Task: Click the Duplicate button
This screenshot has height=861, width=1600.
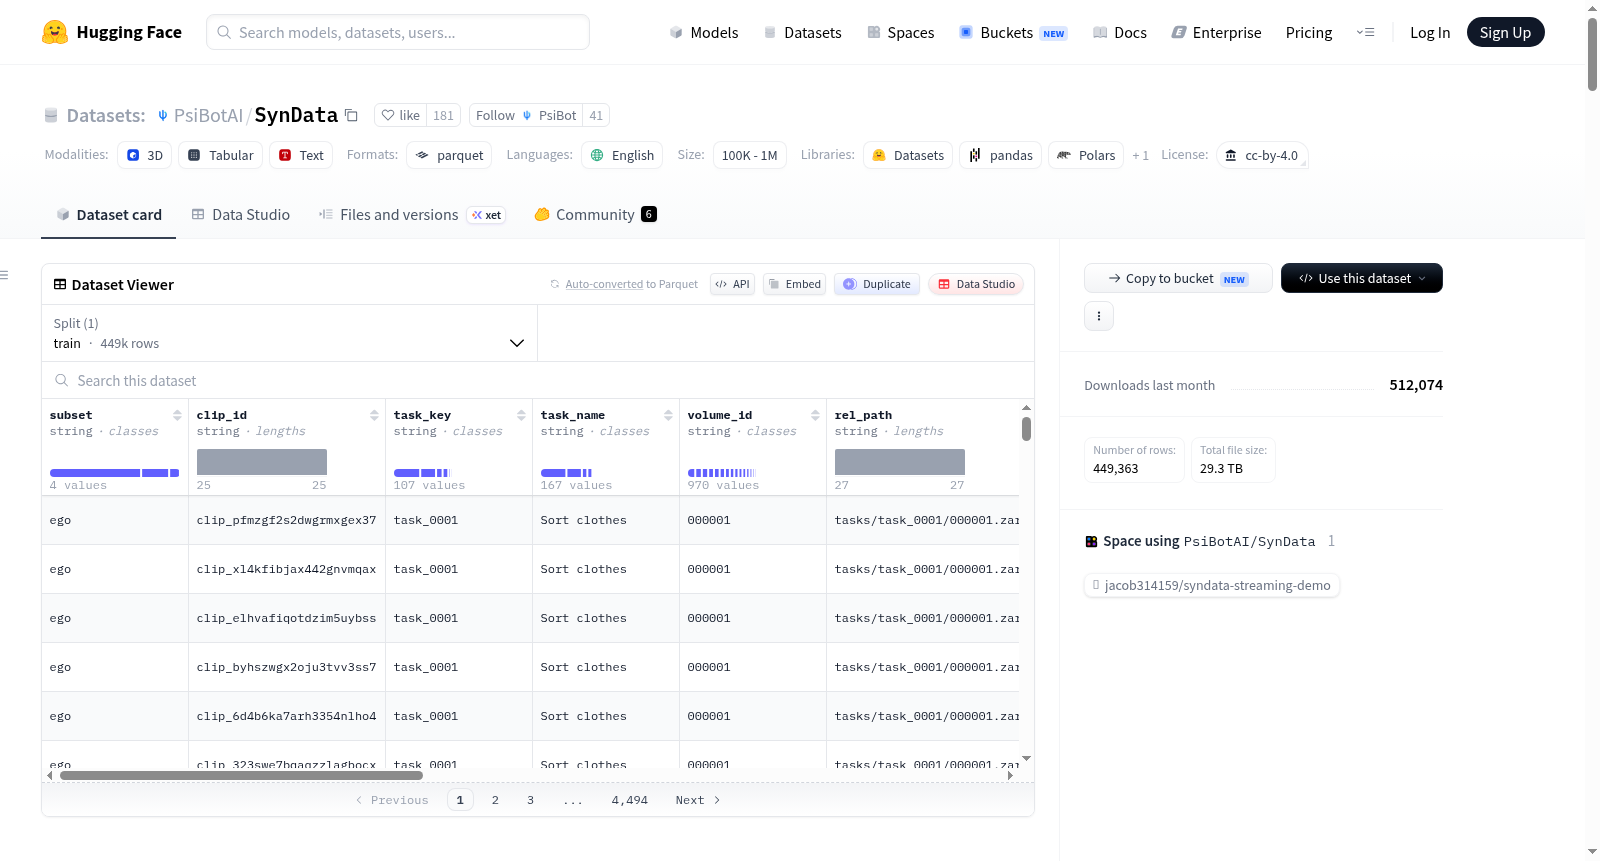Action: (877, 284)
